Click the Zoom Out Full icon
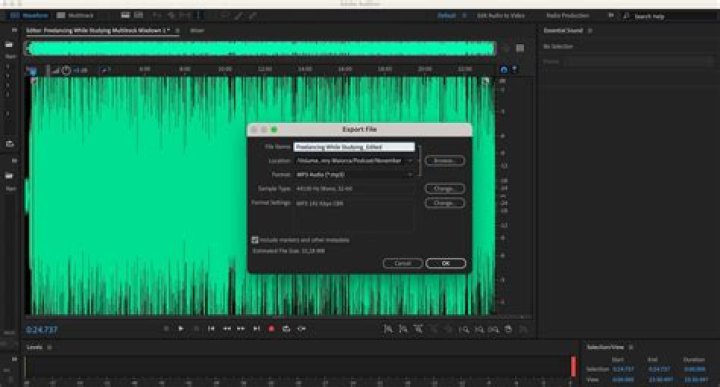The width and height of the screenshot is (720, 387). 448,329
